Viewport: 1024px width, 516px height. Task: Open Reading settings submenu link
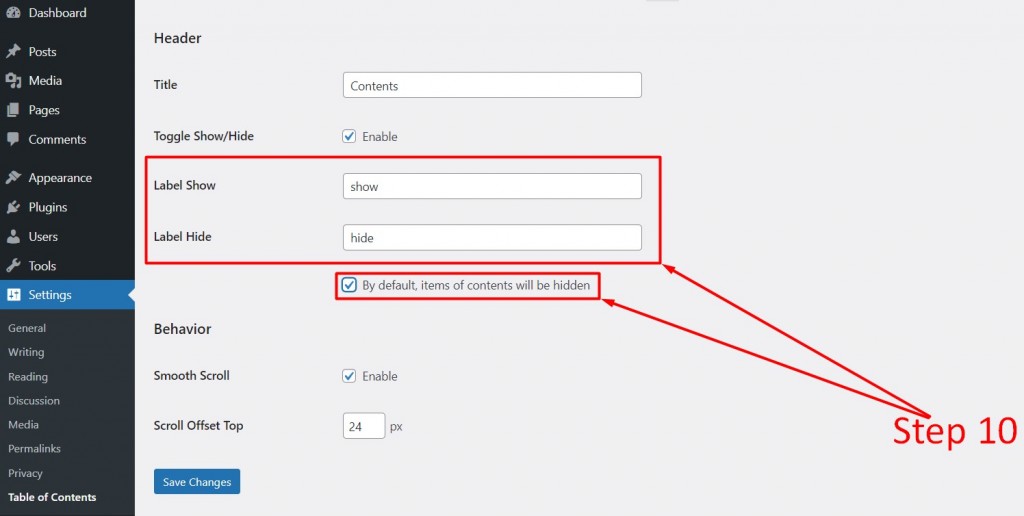[x=27, y=377]
